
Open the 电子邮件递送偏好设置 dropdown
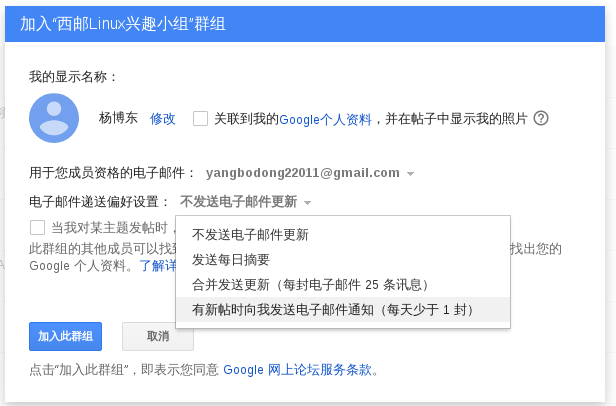tap(246, 202)
